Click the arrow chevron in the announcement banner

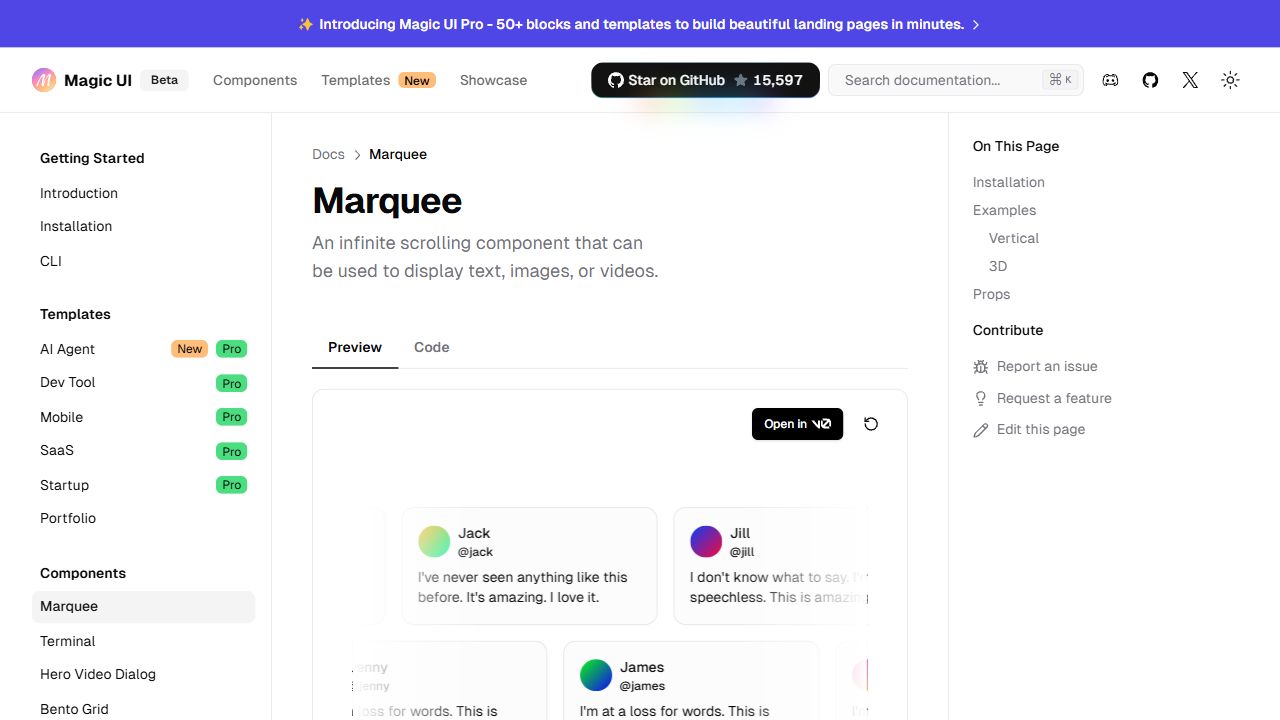click(976, 24)
